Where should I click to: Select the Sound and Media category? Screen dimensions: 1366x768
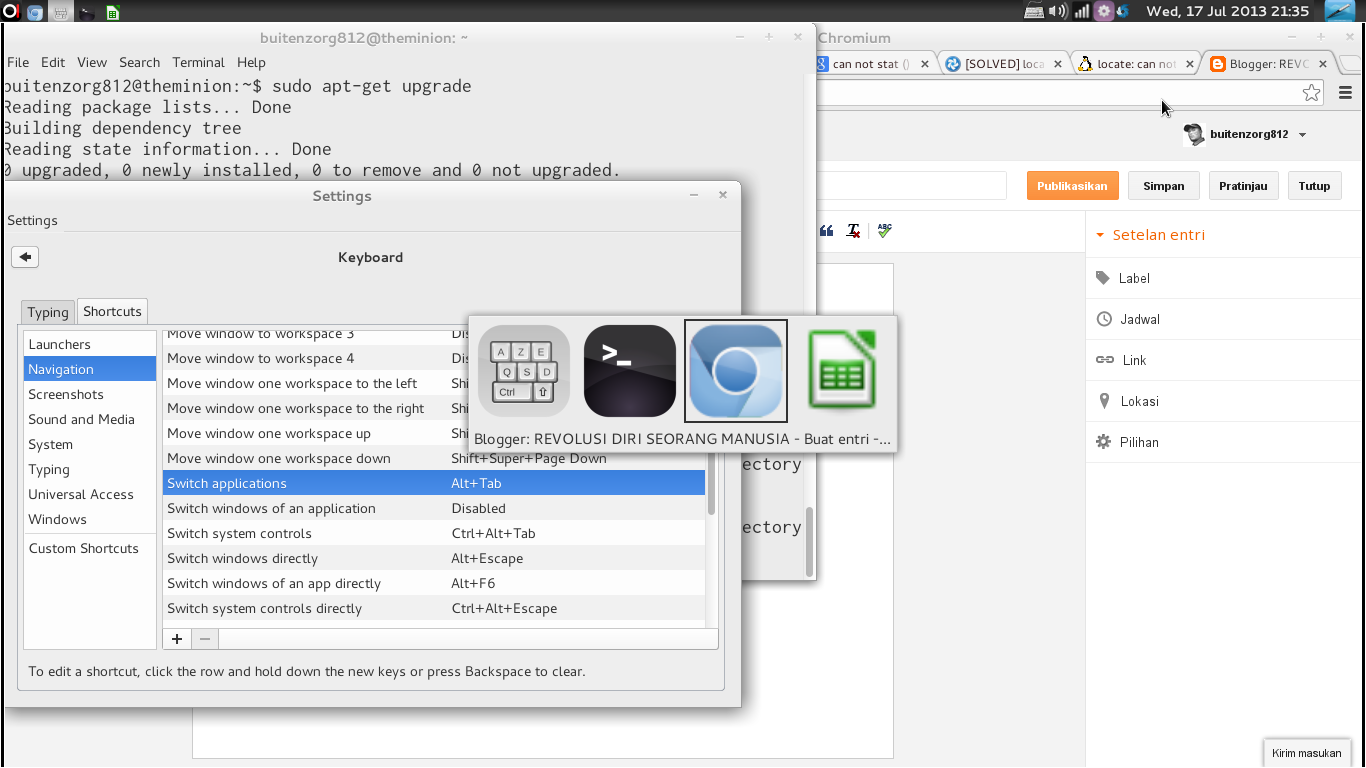point(90,419)
